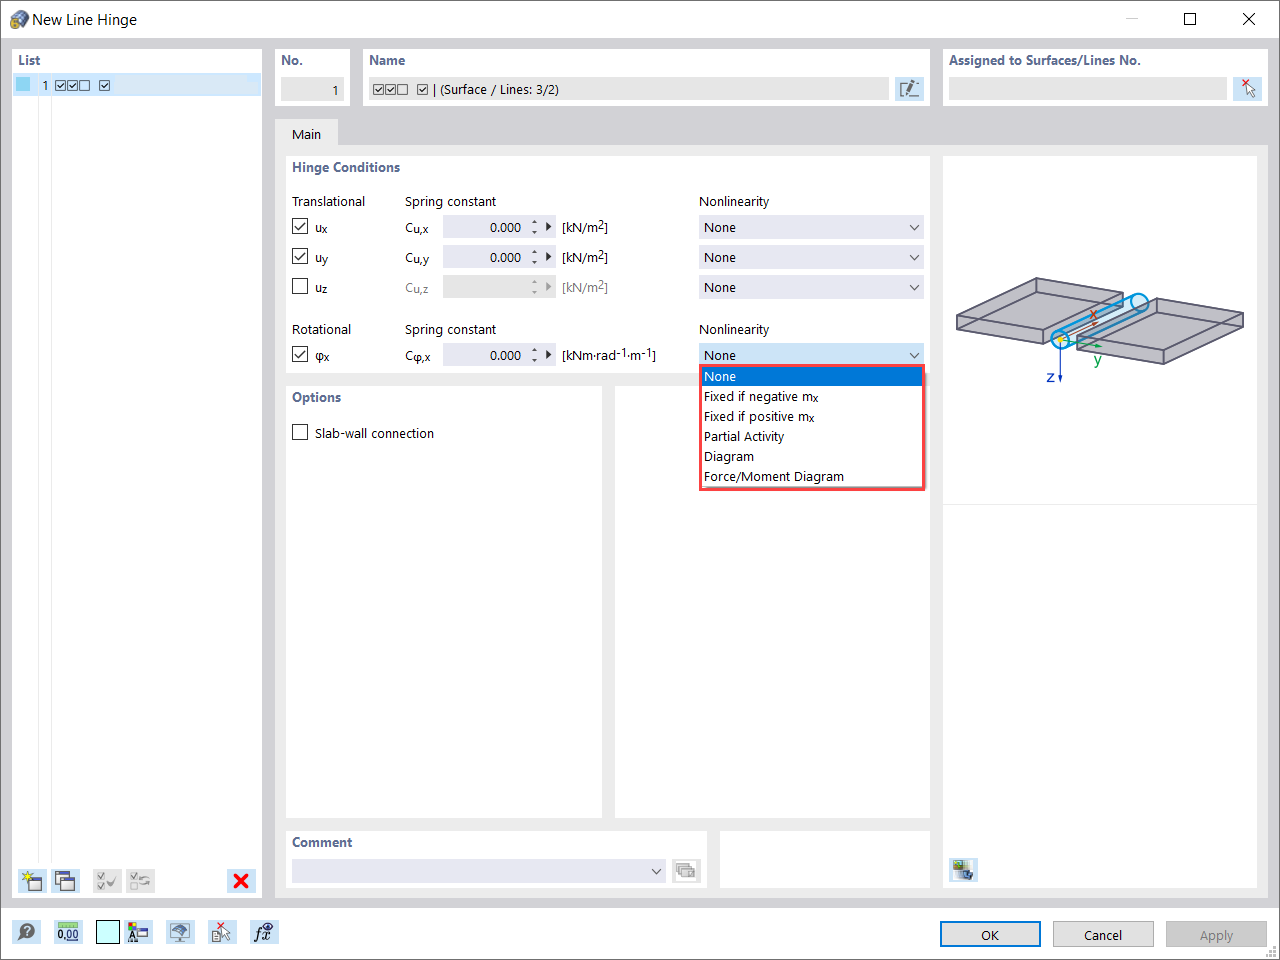1280x960 pixels.
Task: Enable the Slab-wall connection option
Action: click(x=299, y=432)
